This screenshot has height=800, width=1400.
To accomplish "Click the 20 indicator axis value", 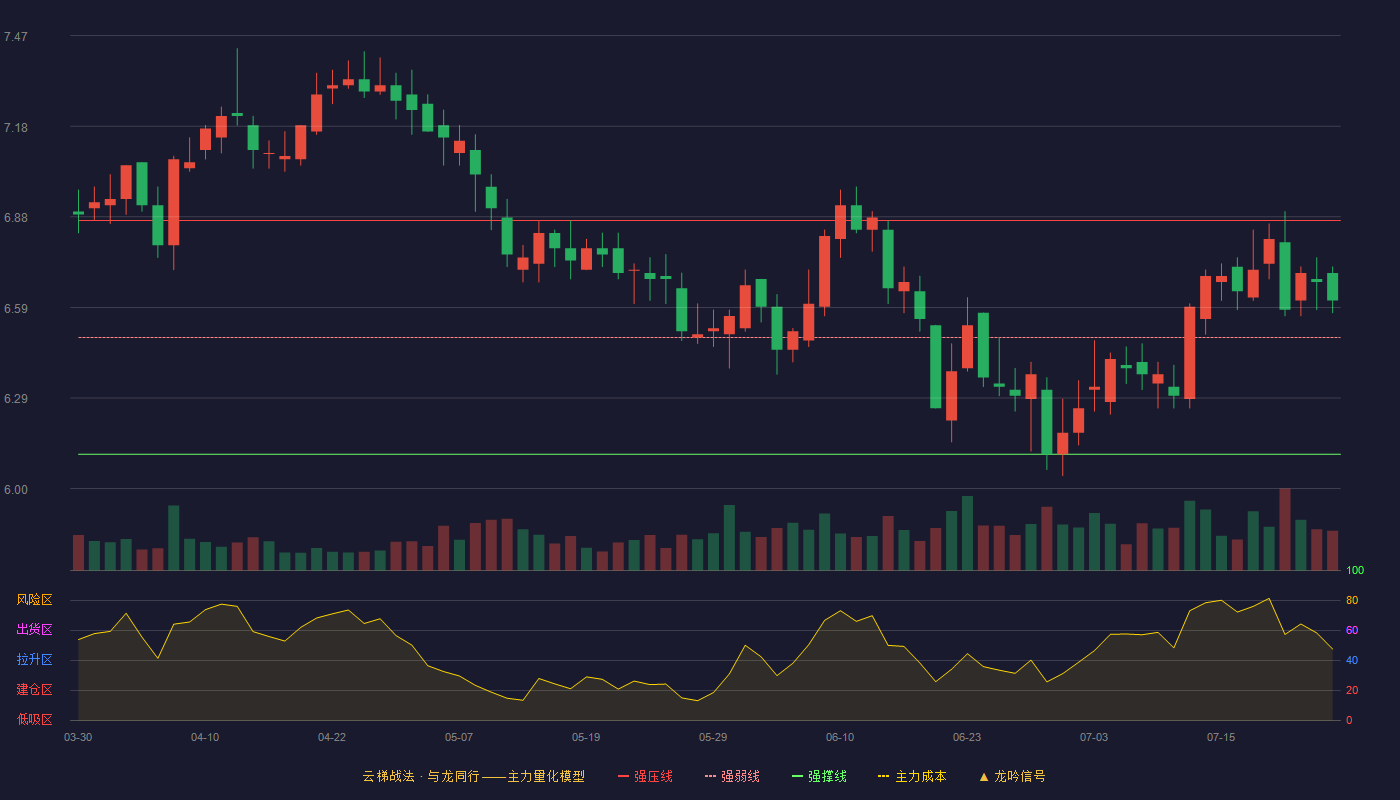I will coord(1351,690).
